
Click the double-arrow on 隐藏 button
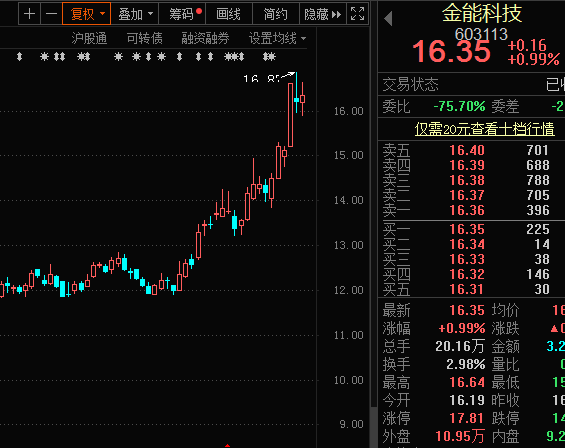pyautogui.click(x=336, y=15)
